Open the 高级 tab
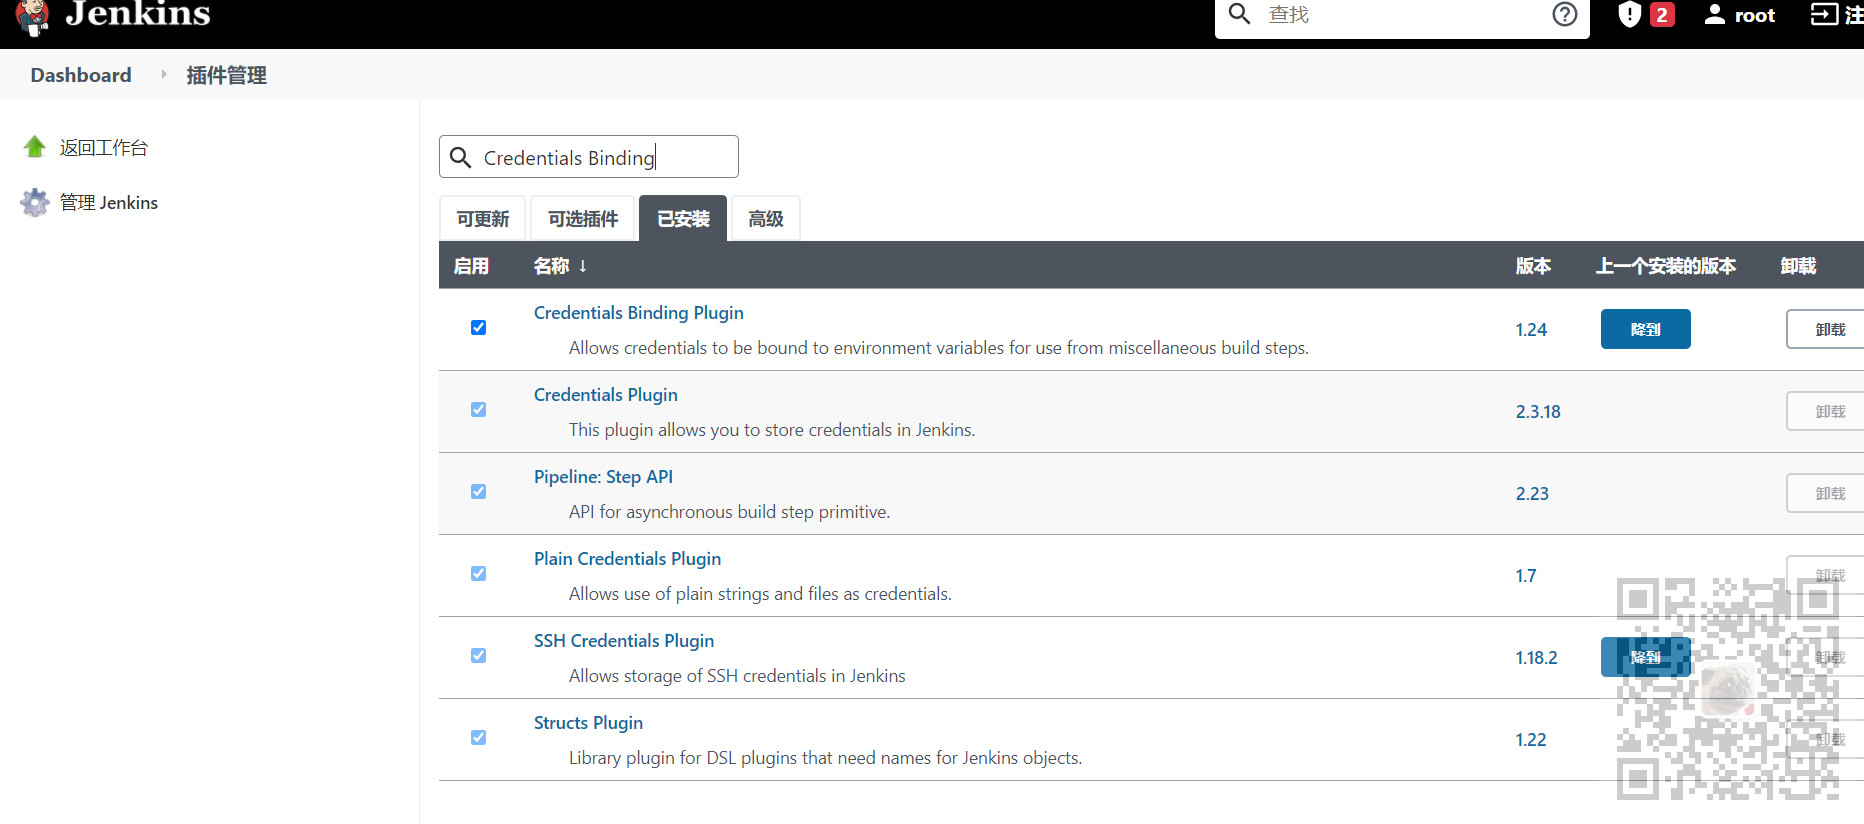 click(x=766, y=218)
